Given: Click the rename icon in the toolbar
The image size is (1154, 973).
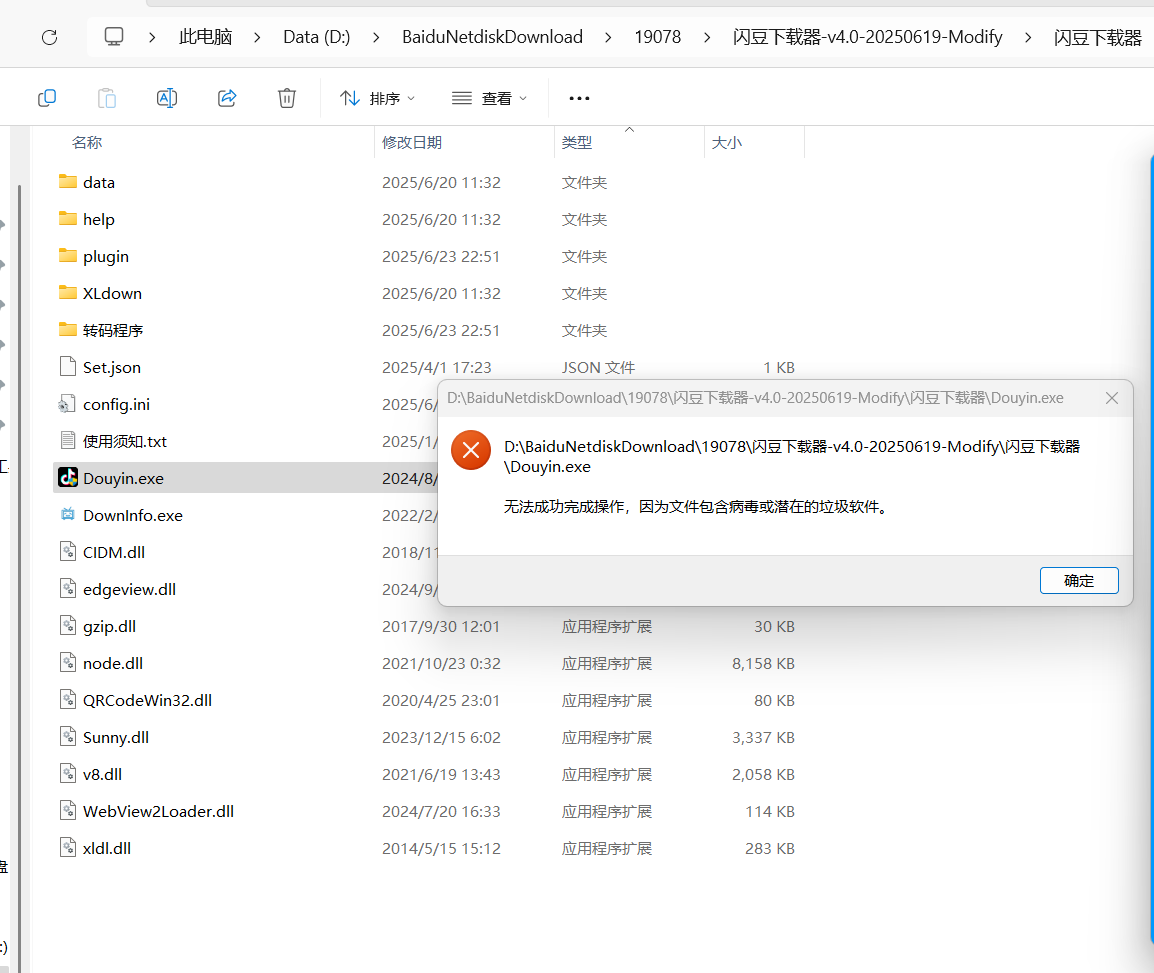Looking at the screenshot, I should pyautogui.click(x=167, y=97).
